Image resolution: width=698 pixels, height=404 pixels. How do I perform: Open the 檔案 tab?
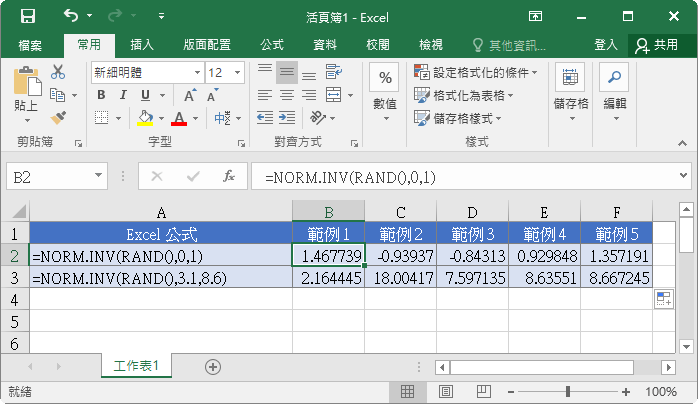point(30,45)
